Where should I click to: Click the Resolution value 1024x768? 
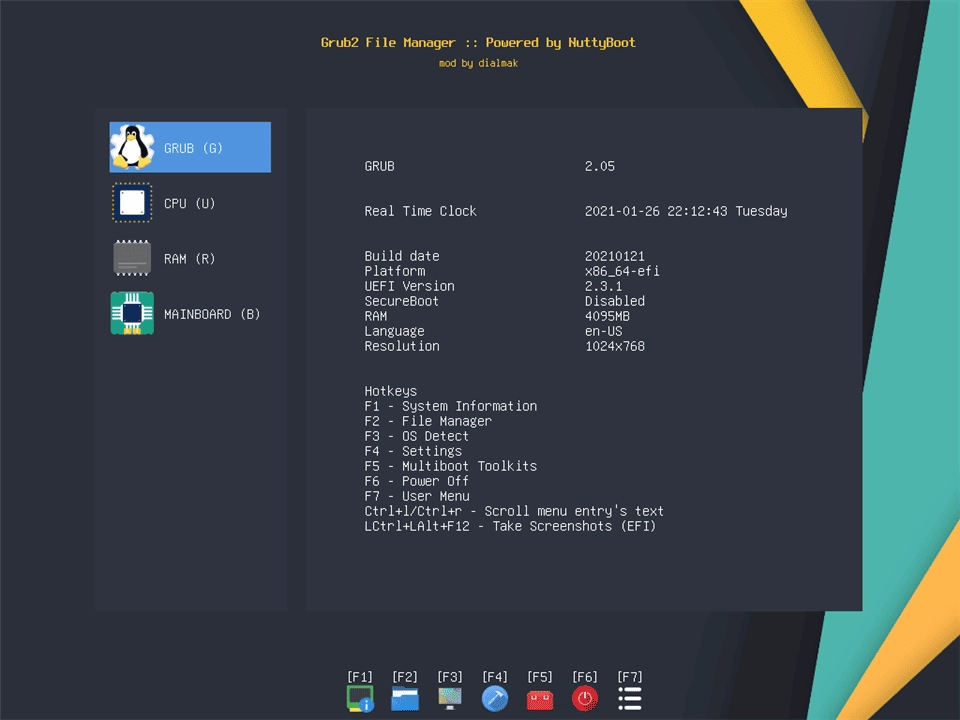(615, 346)
